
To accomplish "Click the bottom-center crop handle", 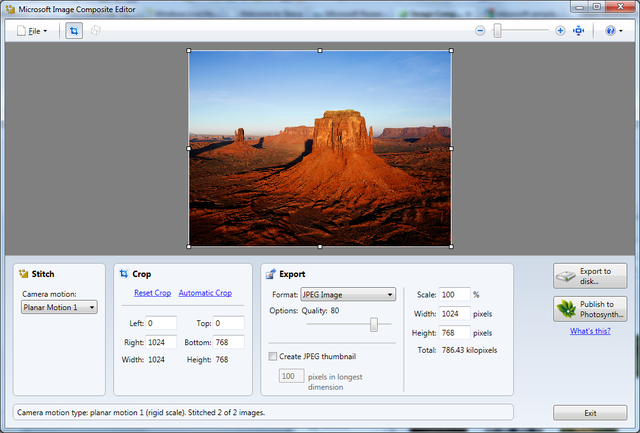I will point(320,246).
